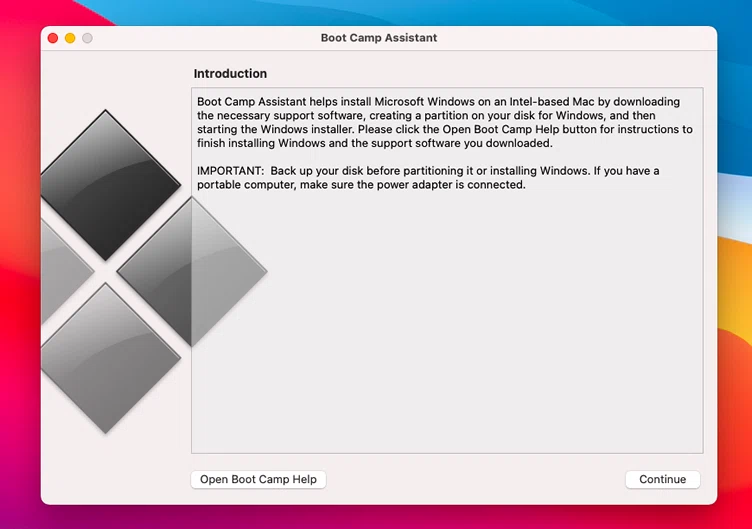The width and height of the screenshot is (752, 529).
Task: Open Boot Camp Help
Action: pyautogui.click(x=258, y=479)
